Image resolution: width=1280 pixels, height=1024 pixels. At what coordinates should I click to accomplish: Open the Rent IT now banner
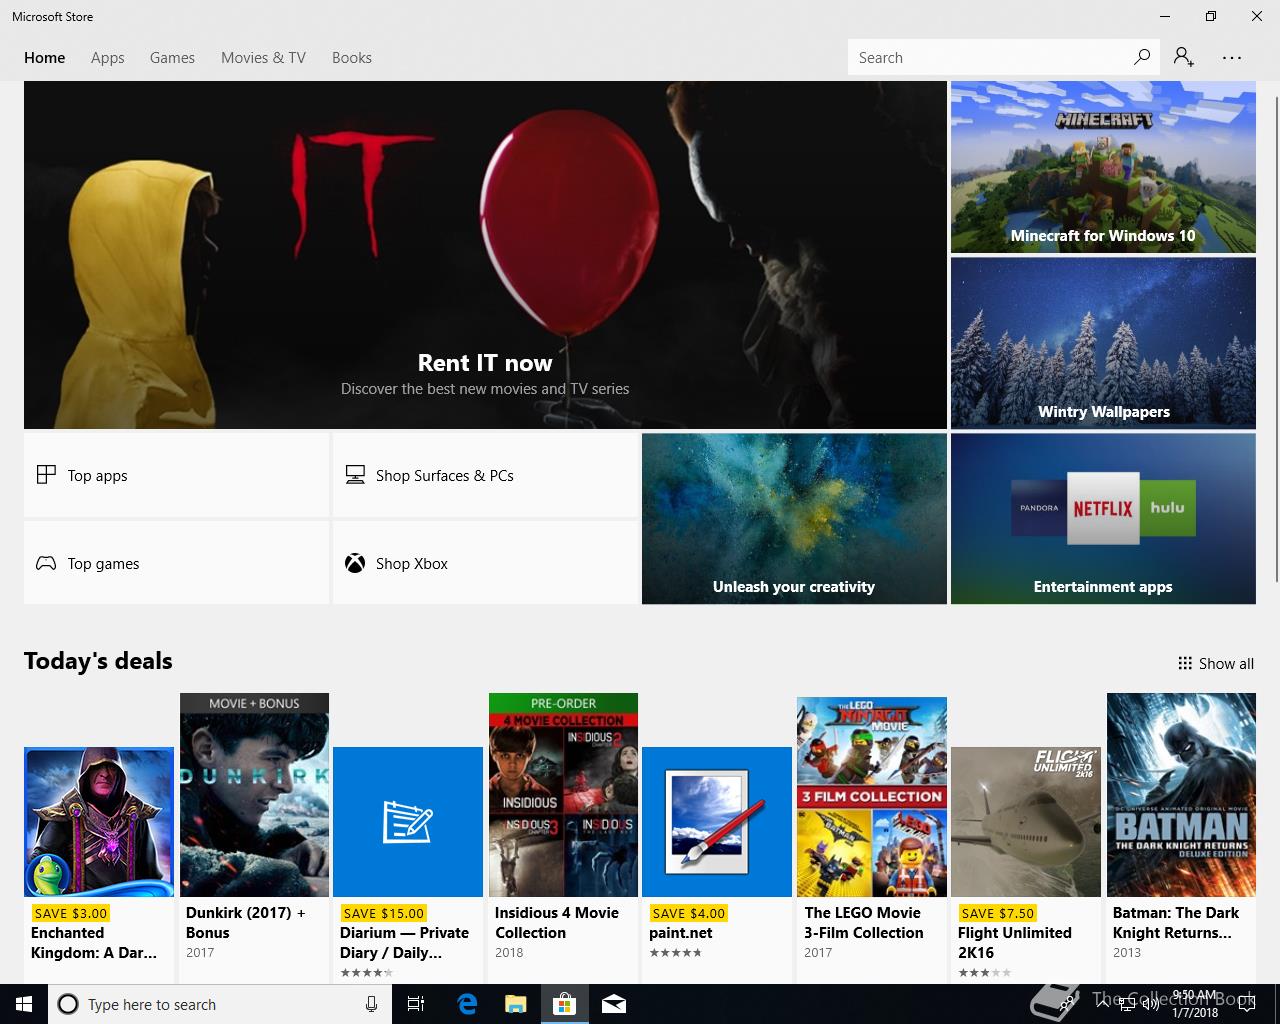tap(485, 255)
